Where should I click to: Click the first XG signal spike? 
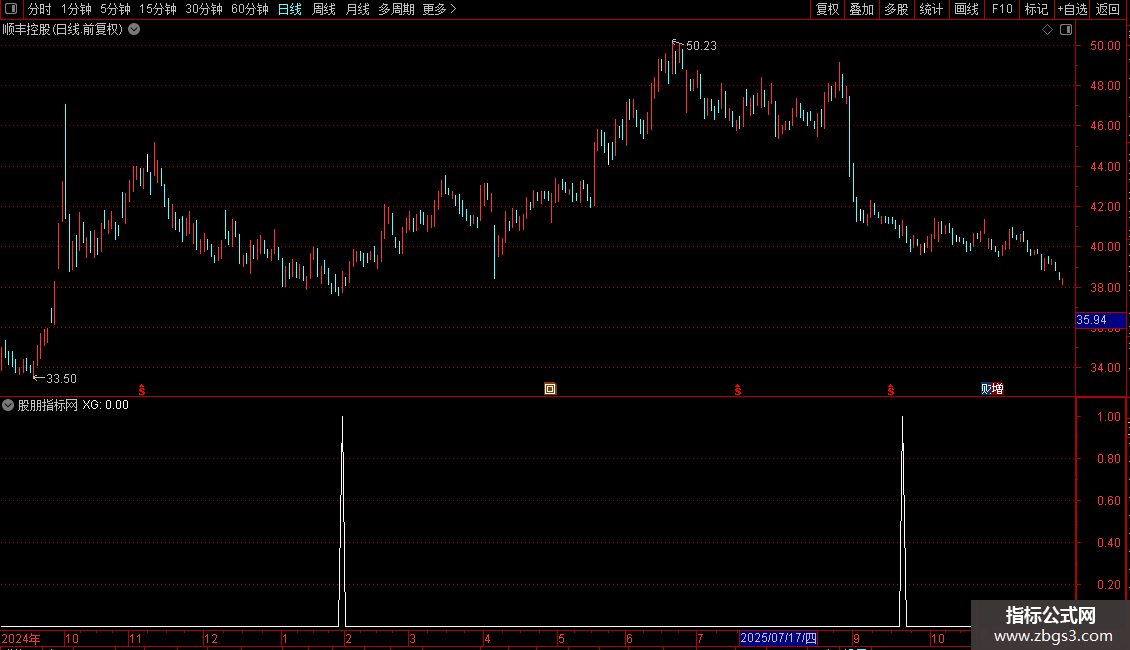tap(342, 521)
